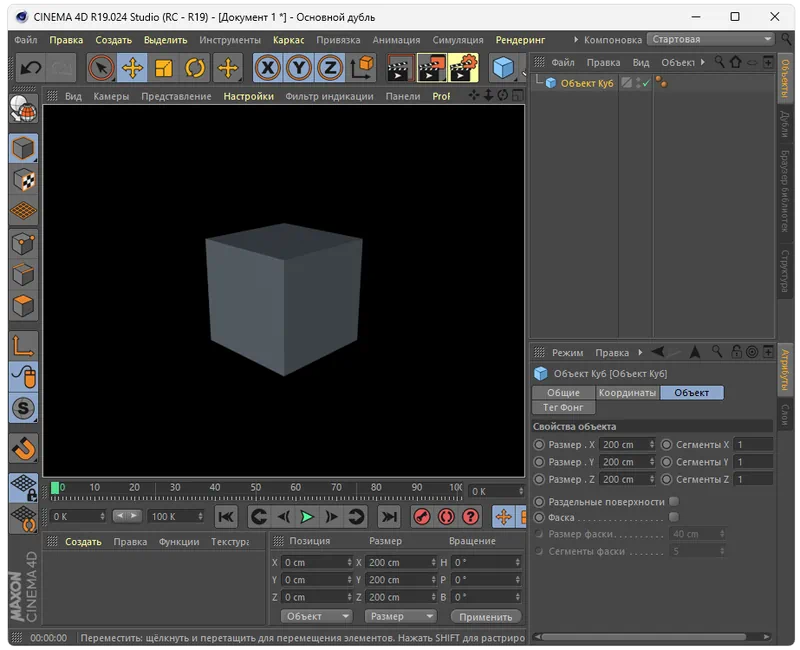Open render settings clapperboard with gear
The height and width of the screenshot is (650, 800).
[x=463, y=68]
